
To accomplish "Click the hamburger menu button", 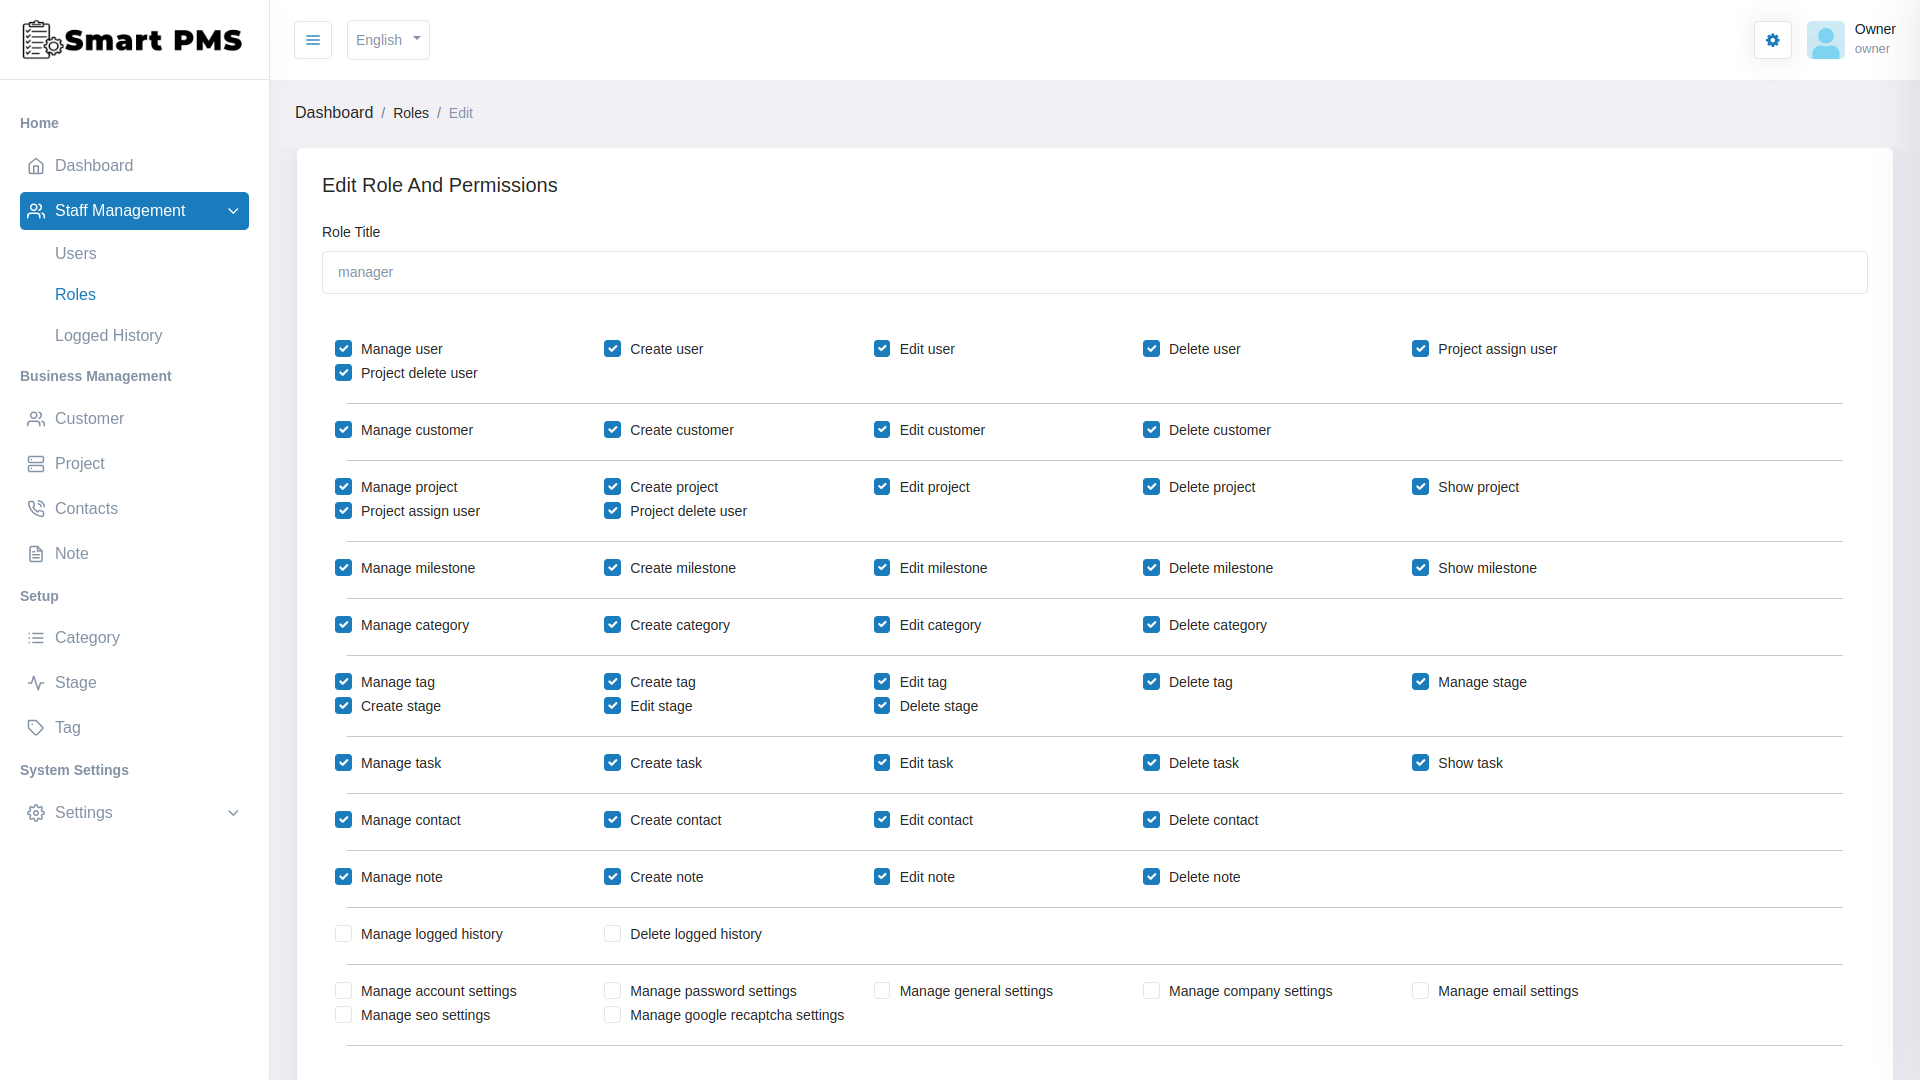I will (x=312, y=40).
